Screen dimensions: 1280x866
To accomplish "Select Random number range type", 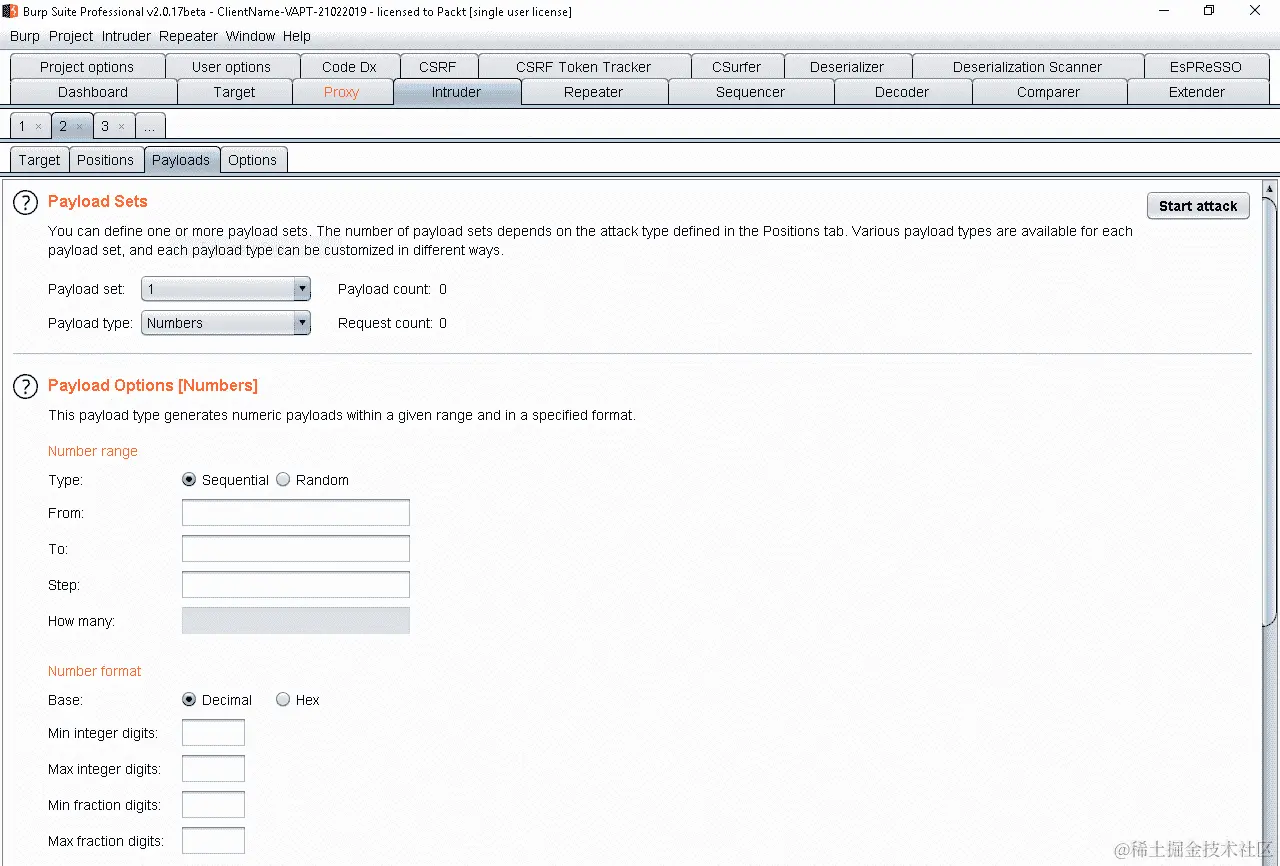I will coord(283,480).
